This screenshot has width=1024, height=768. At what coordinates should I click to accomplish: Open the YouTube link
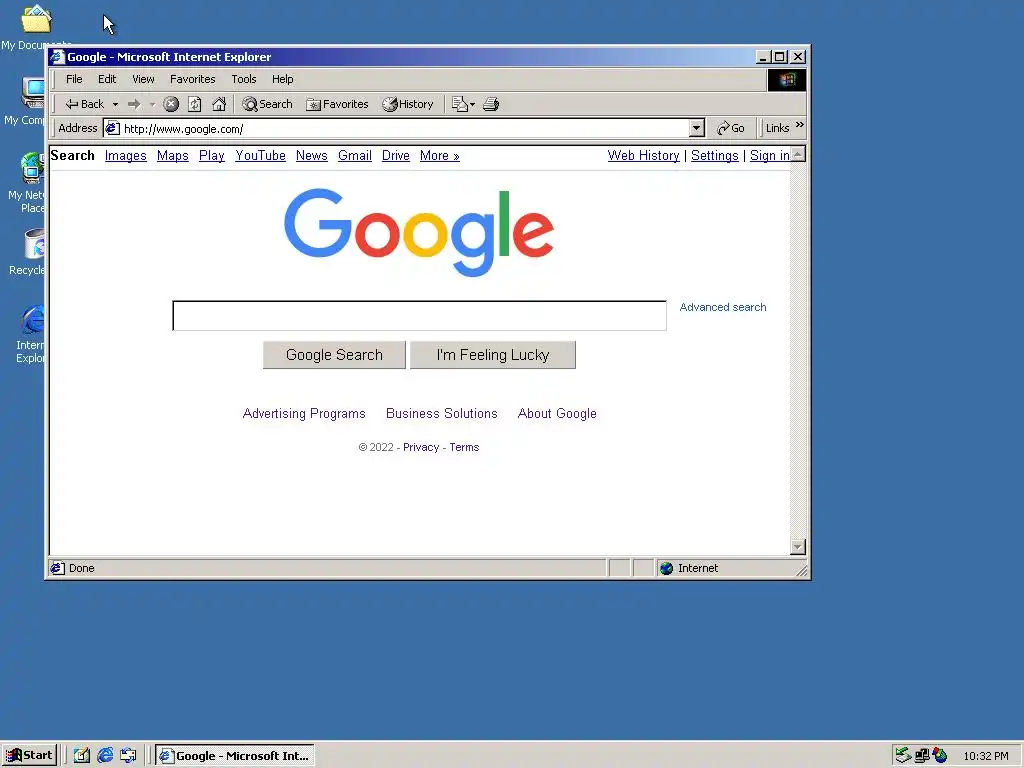[261, 155]
